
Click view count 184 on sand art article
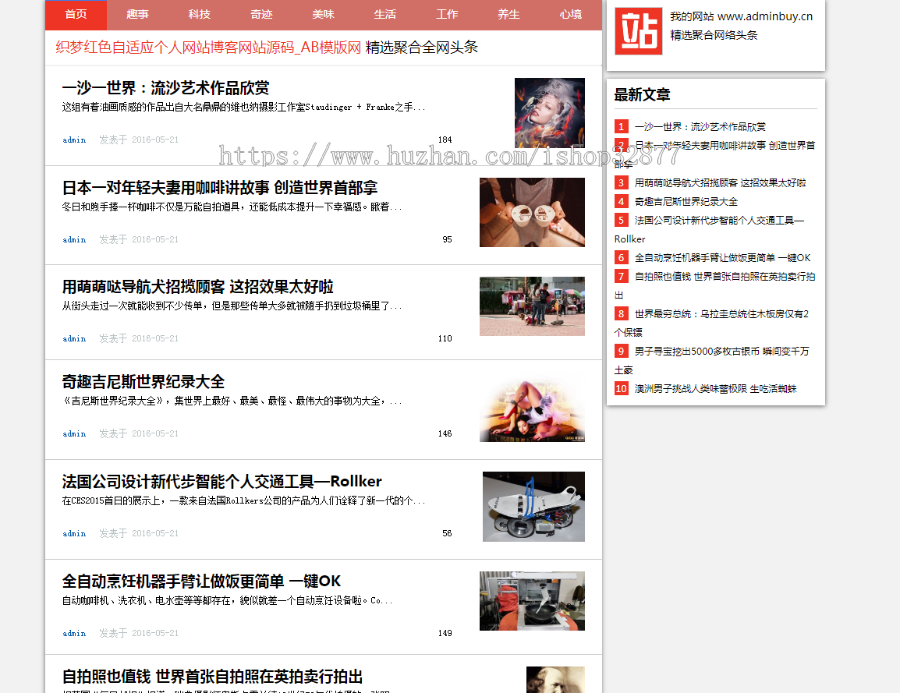tap(445, 140)
